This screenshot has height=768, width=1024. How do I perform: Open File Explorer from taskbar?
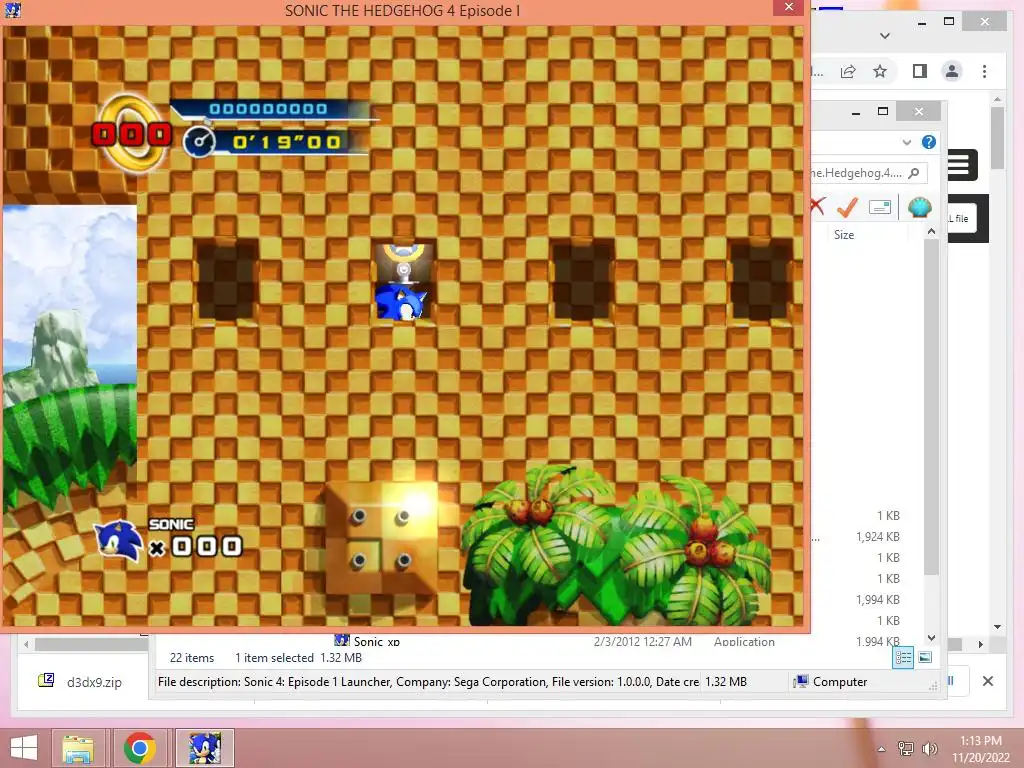tap(78, 748)
